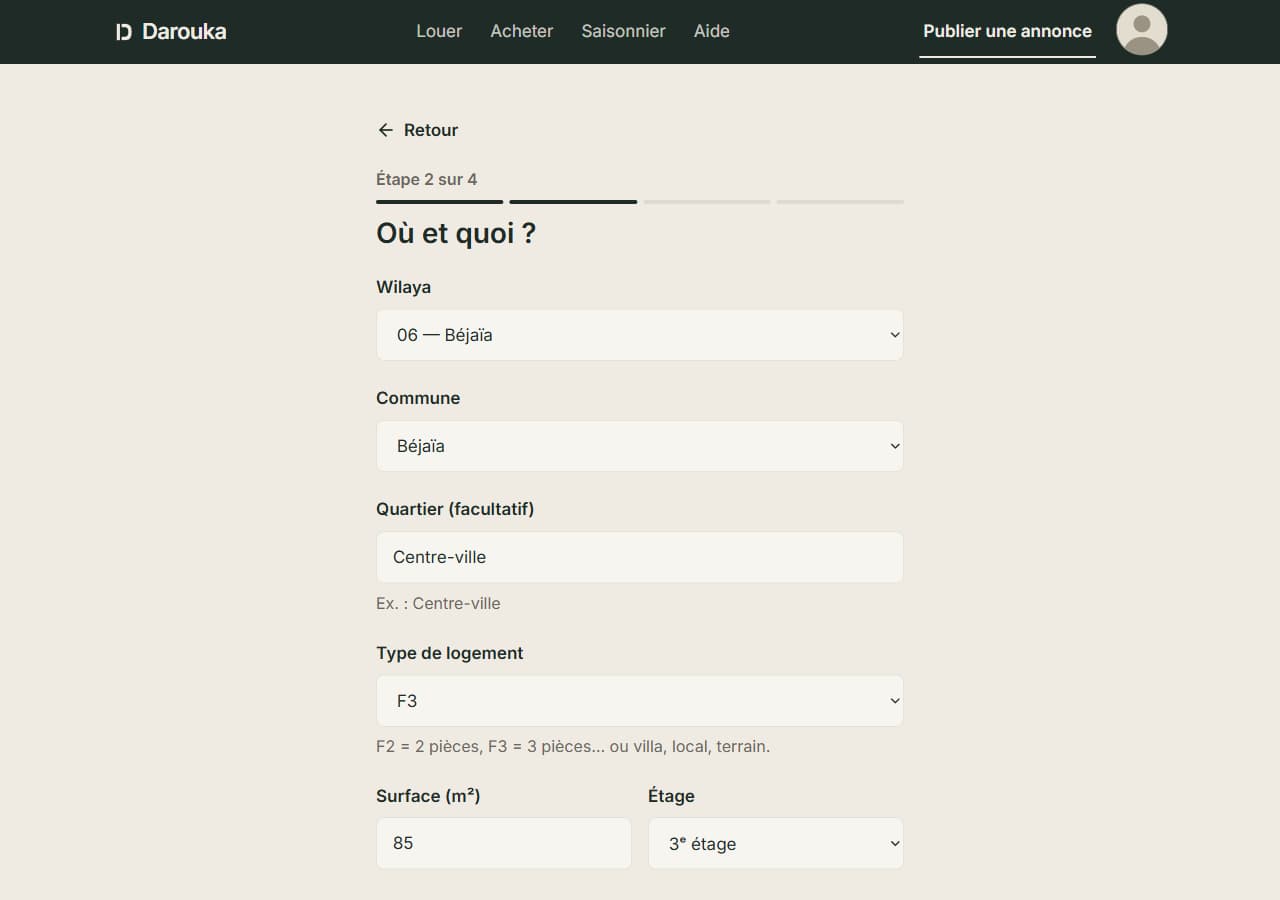This screenshot has width=1280, height=900.
Task: Click Publier une annonce
Action: coord(1008,31)
